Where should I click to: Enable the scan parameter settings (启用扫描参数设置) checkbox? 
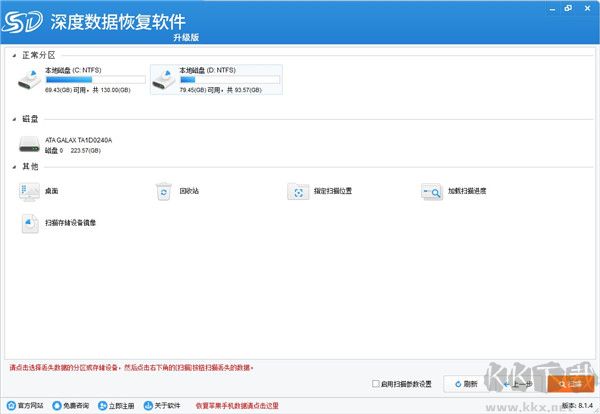(374, 383)
